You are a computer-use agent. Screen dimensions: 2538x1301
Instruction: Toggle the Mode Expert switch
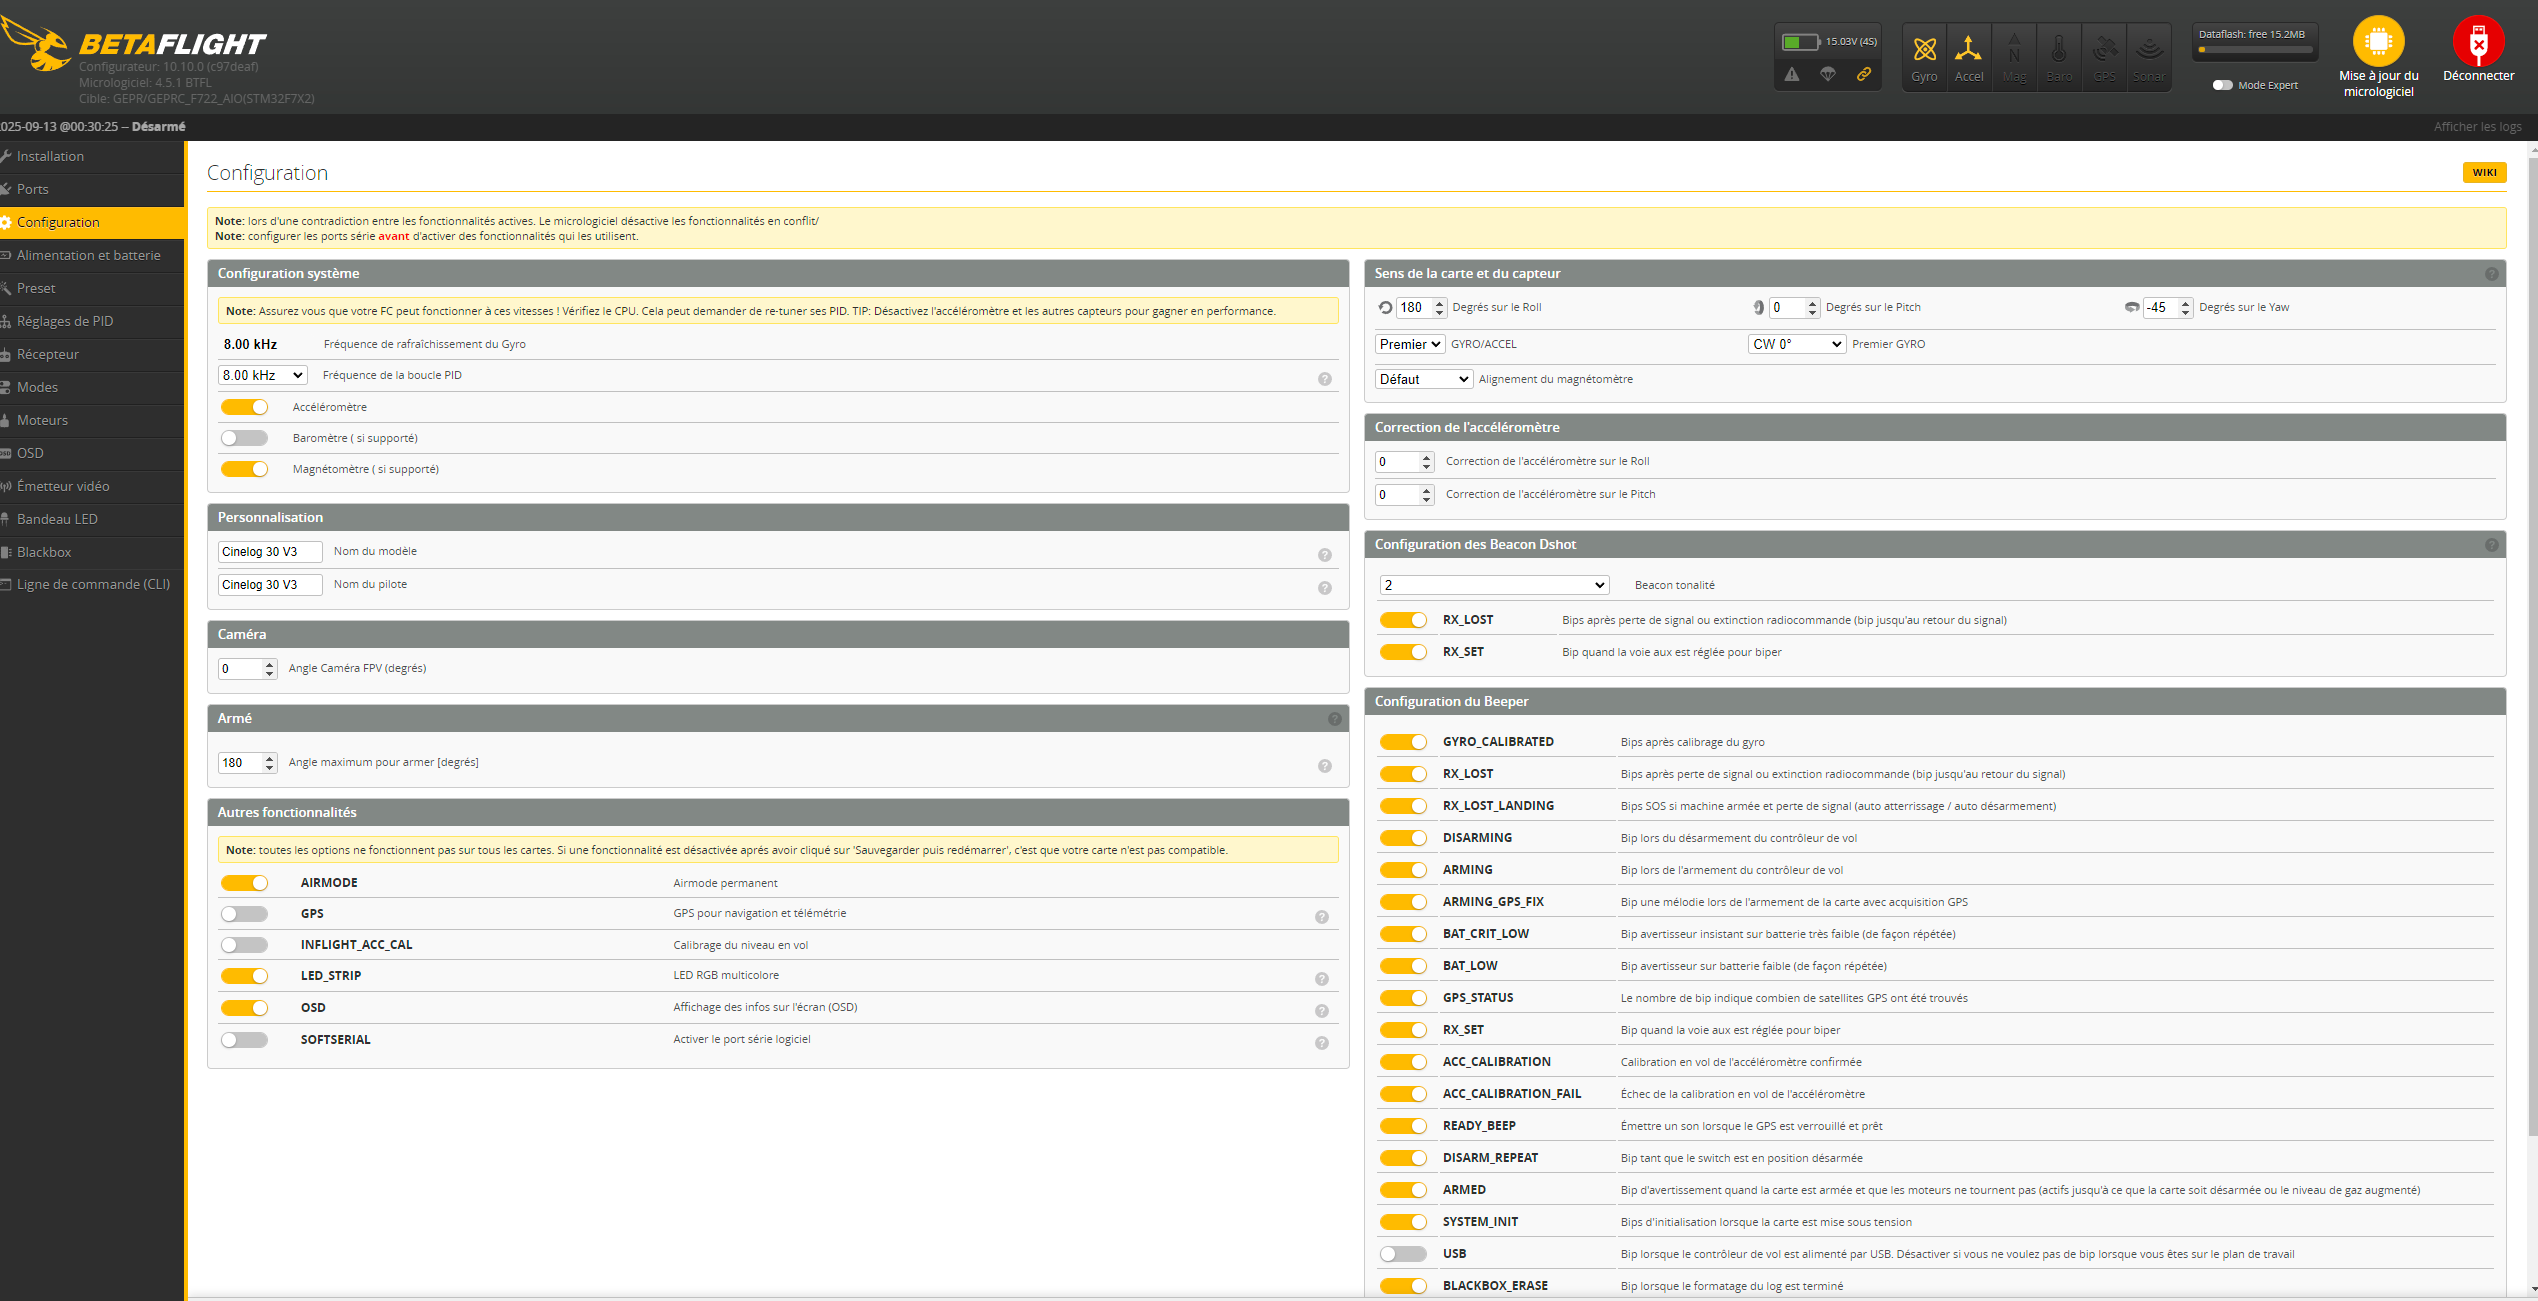(x=2222, y=85)
